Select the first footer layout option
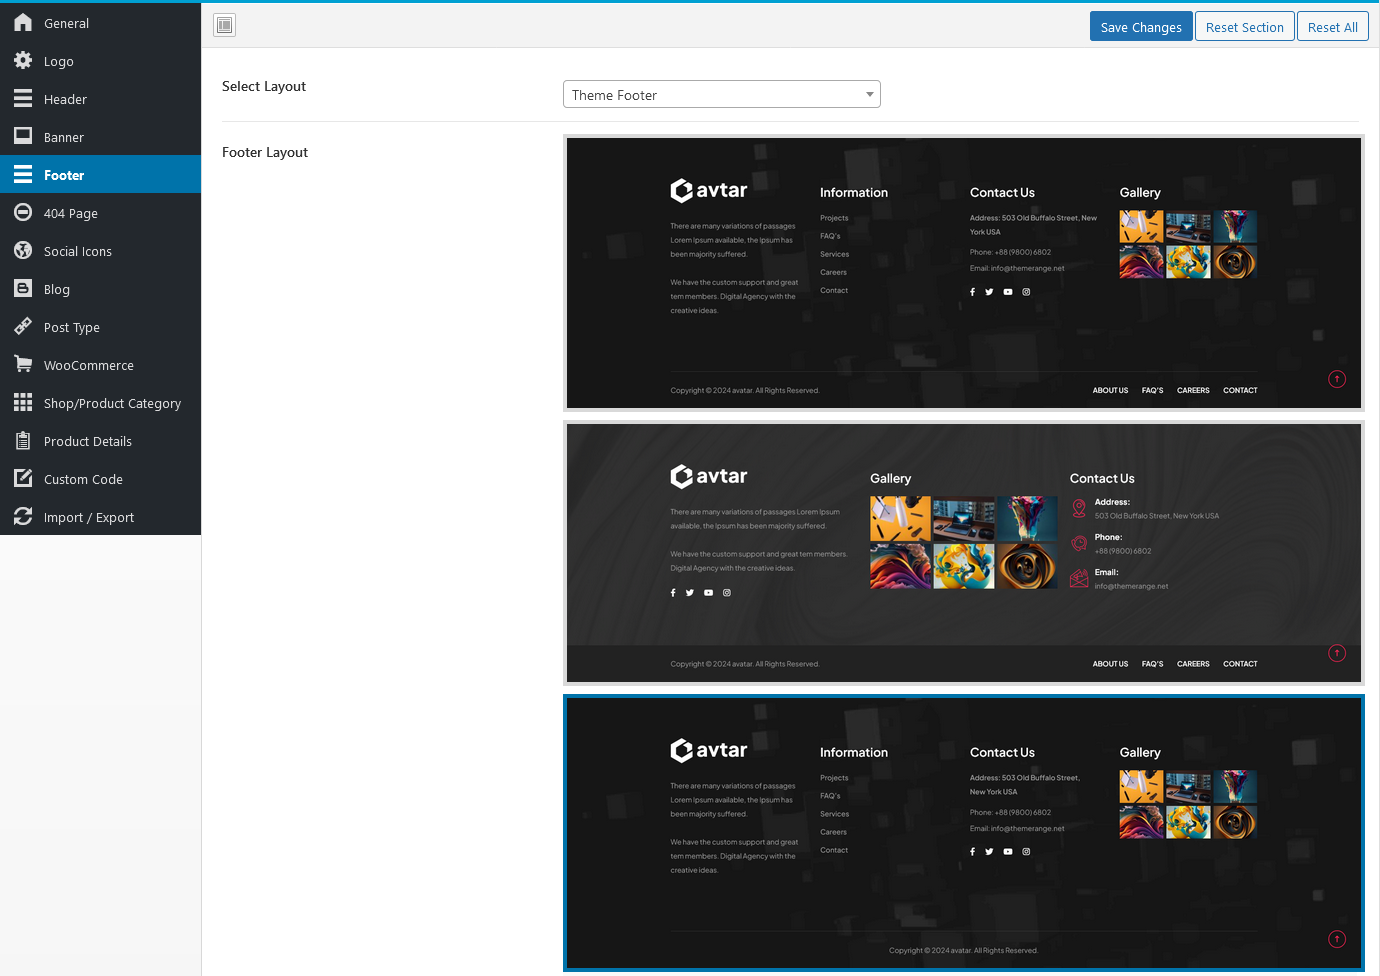1380x976 pixels. [x=963, y=273]
